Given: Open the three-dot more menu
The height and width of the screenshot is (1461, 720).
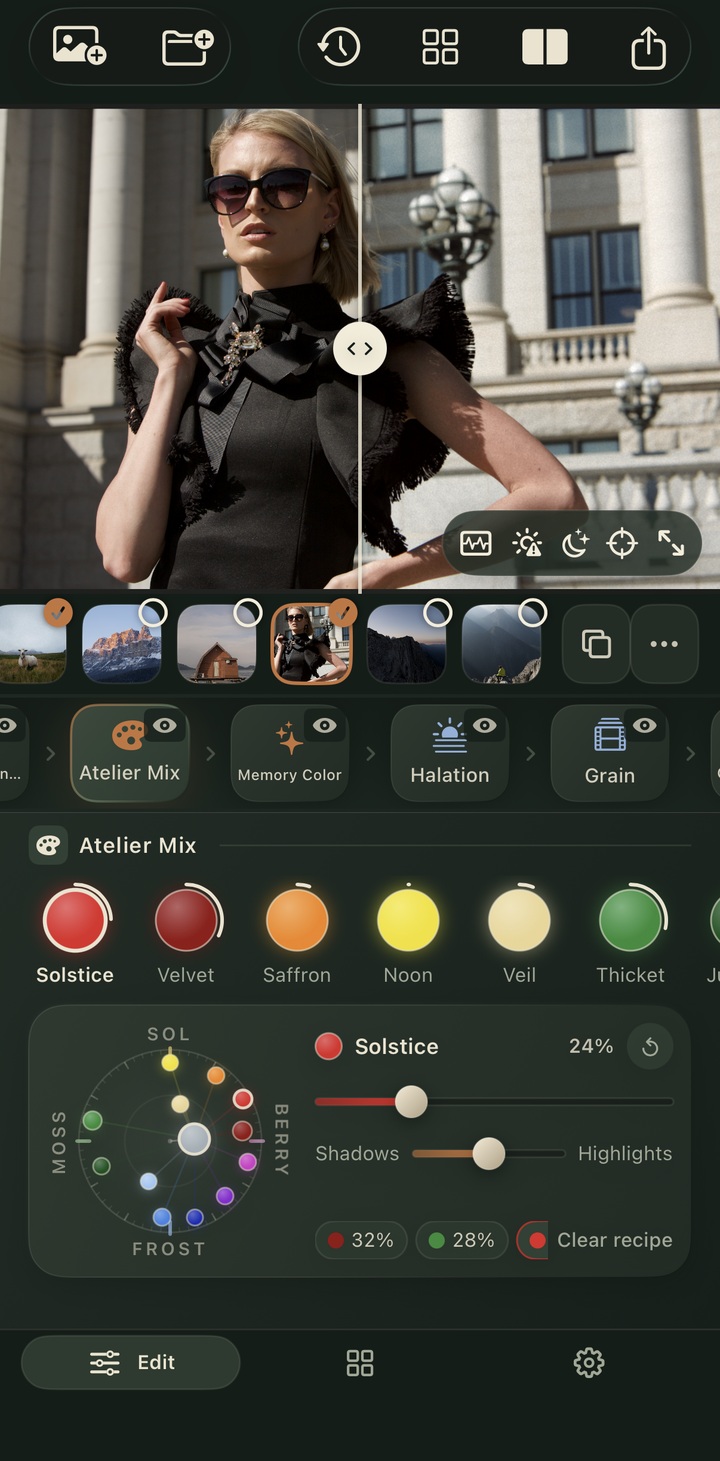Looking at the screenshot, I should [x=664, y=644].
